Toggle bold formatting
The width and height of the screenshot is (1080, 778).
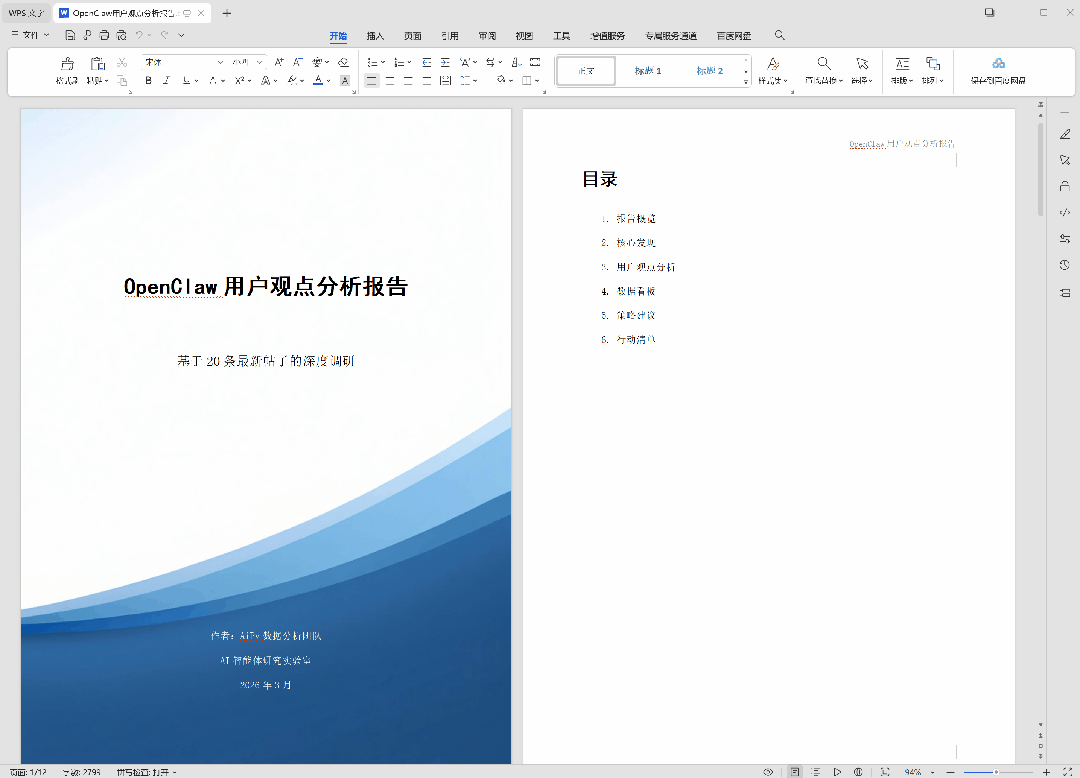pos(148,81)
